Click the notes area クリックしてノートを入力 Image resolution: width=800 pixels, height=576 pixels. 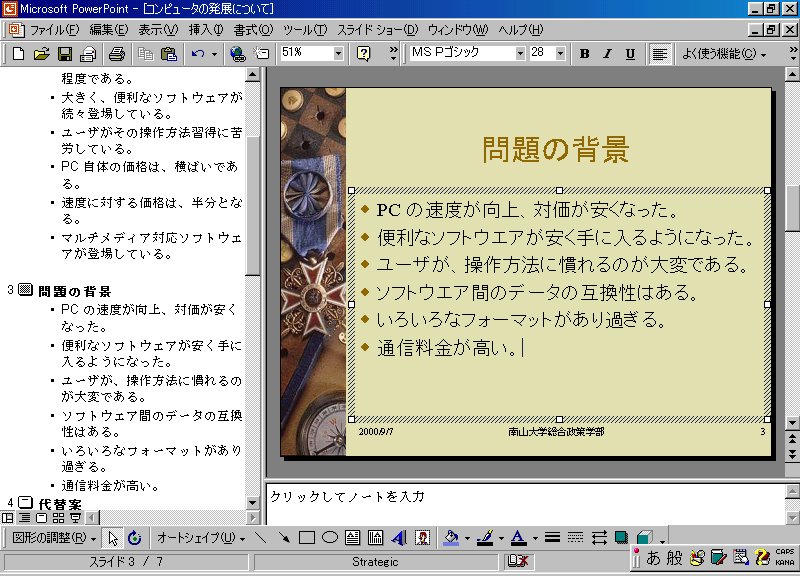click(x=346, y=496)
